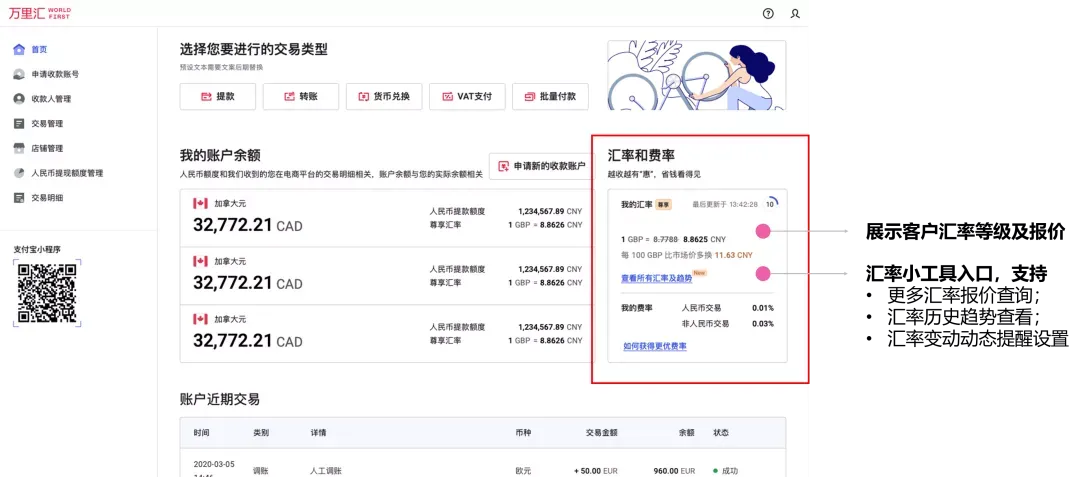1080x477 pixels.
Task: Click 申请新的收款账户 button
Action: tap(541, 167)
